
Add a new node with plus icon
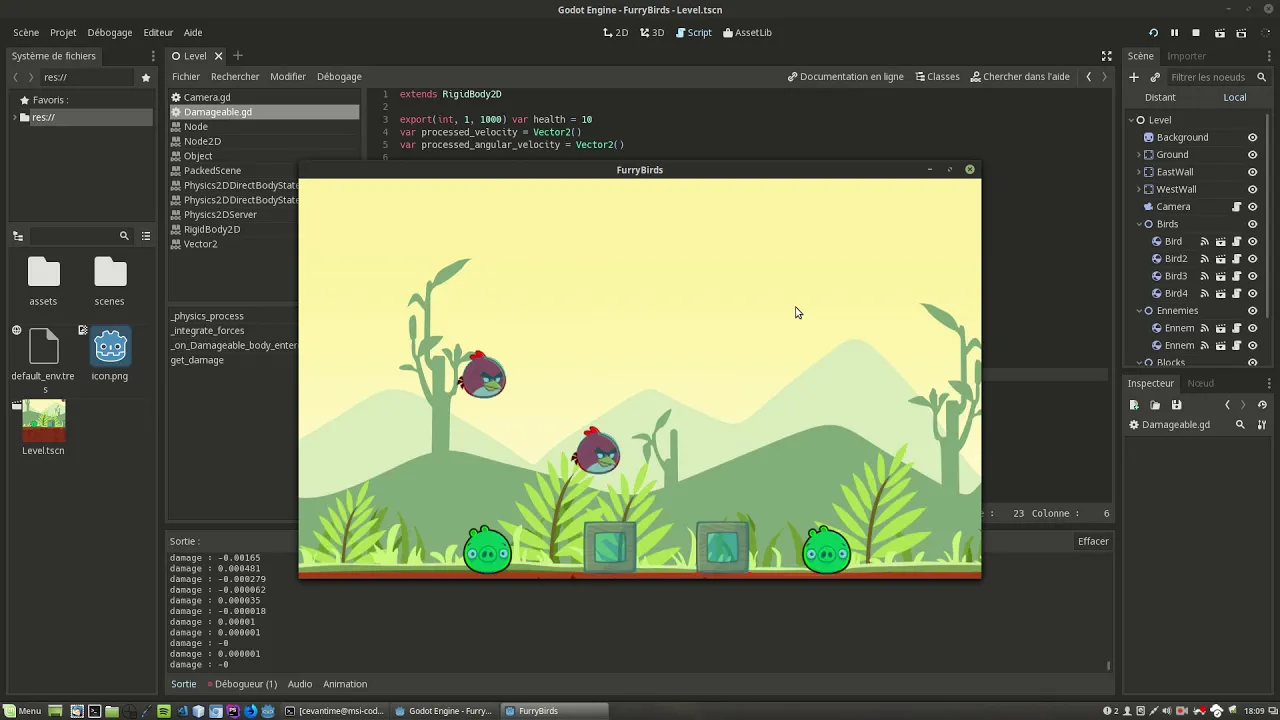tap(1134, 77)
